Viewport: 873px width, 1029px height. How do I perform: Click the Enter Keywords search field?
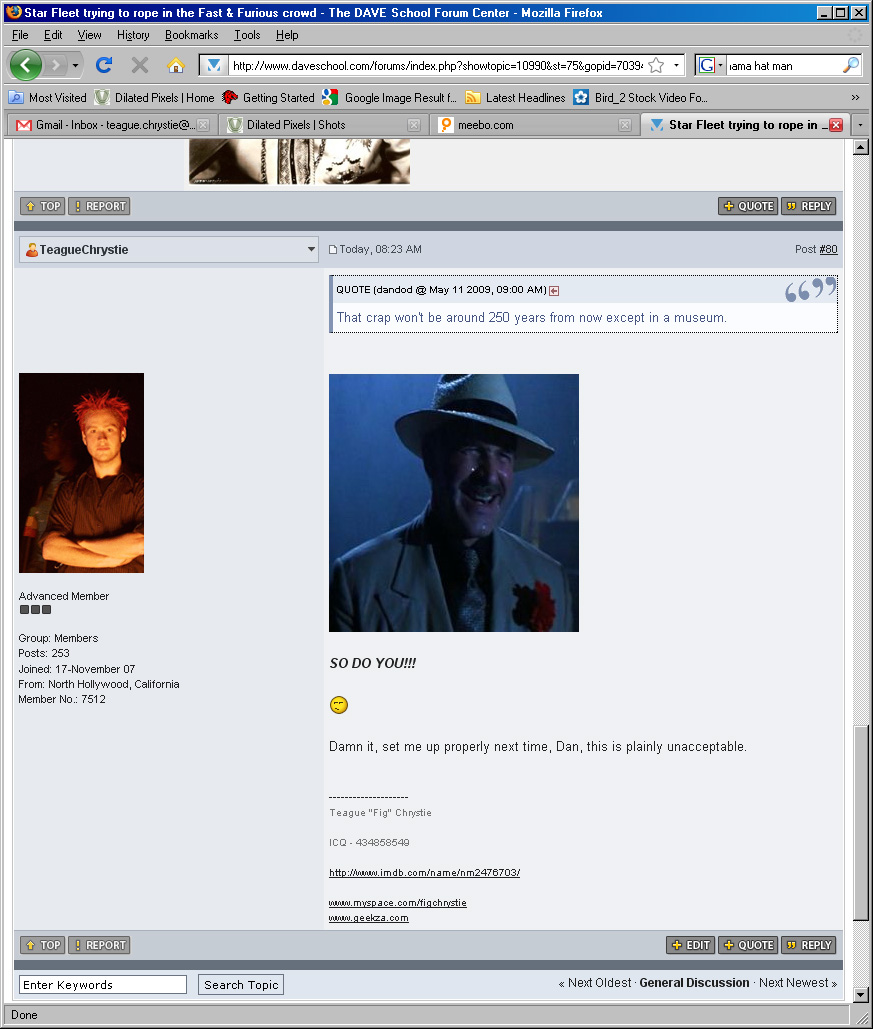tap(103, 984)
